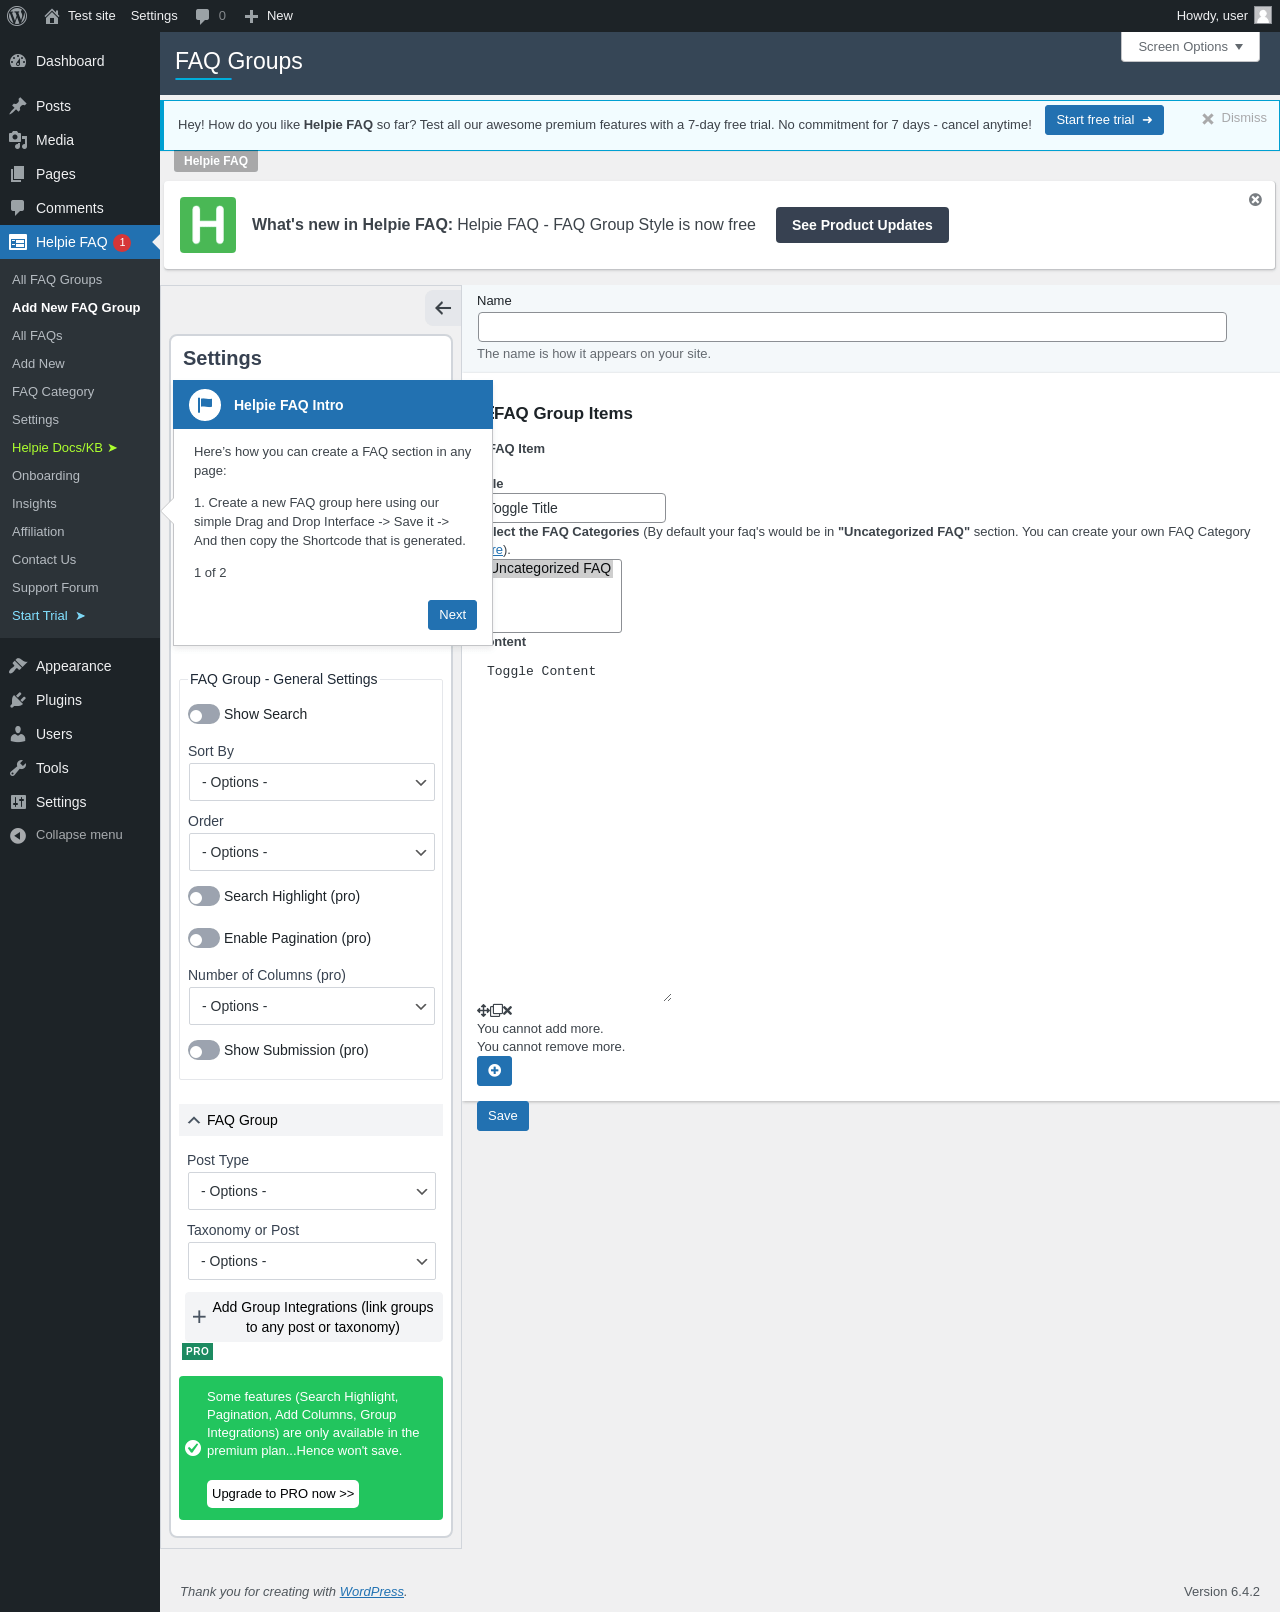The image size is (1280, 1612).
Task: Click the Toggle Content text area
Action: pyautogui.click(x=574, y=830)
